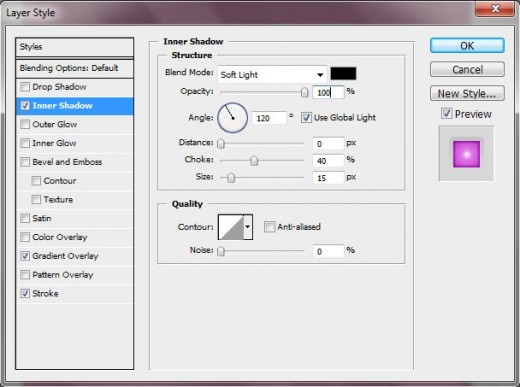This screenshot has width=520, height=387.
Task: Toggle the Texture sub-option checkbox
Action: 36,200
